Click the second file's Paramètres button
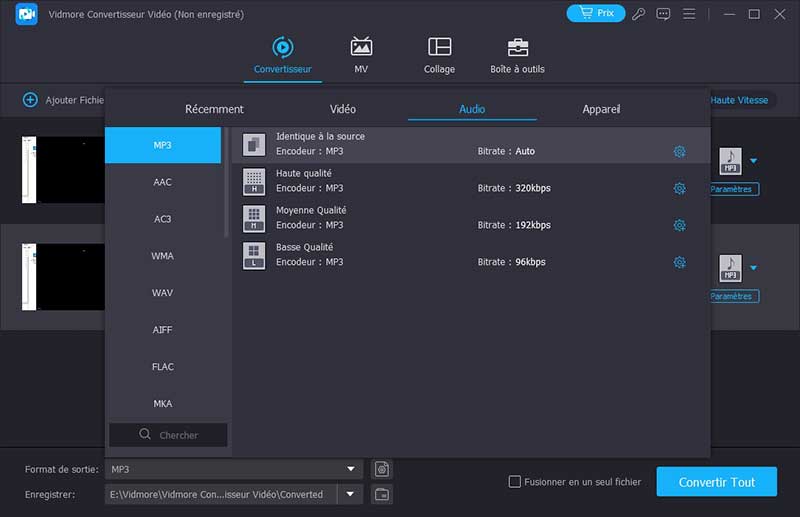Image resolution: width=800 pixels, height=517 pixels. click(734, 296)
